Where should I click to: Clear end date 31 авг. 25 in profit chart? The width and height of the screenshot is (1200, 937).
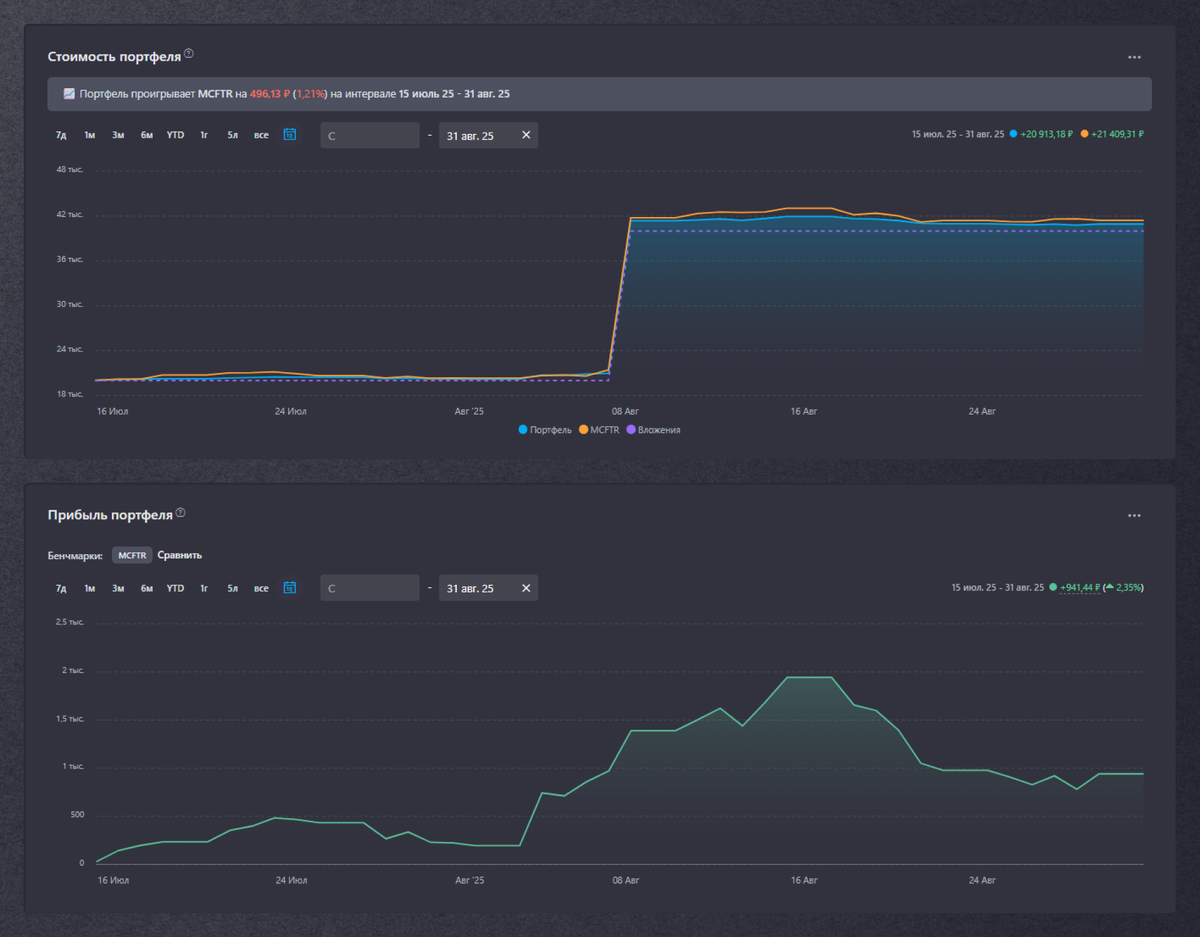click(526, 588)
